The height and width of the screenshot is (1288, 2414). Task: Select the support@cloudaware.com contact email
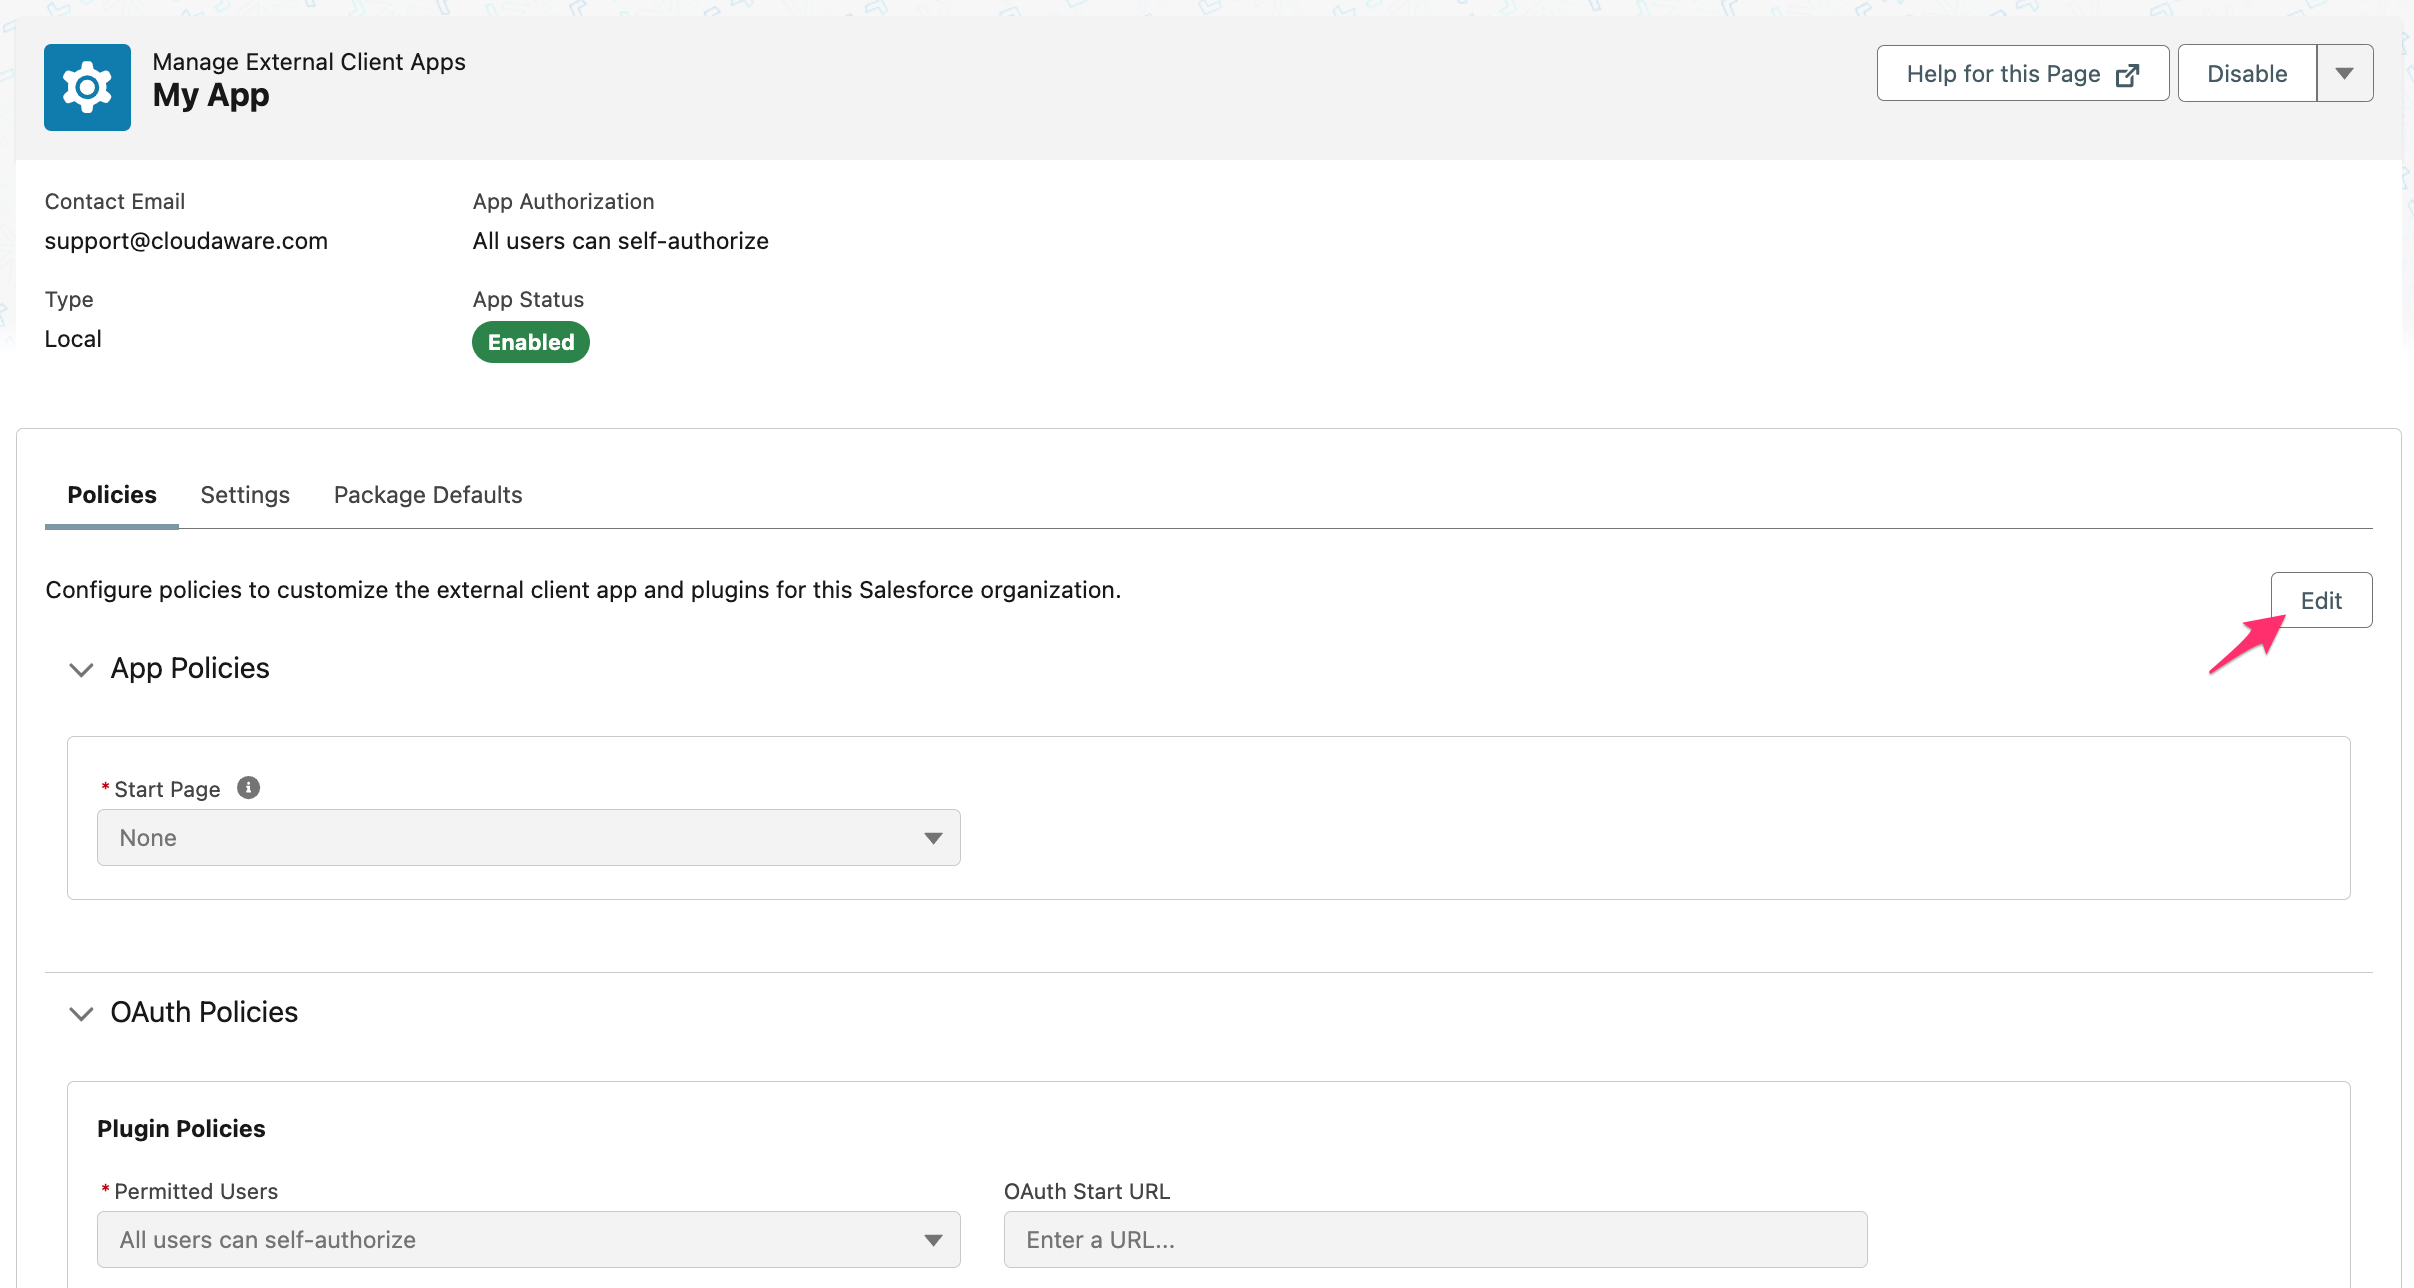(186, 240)
